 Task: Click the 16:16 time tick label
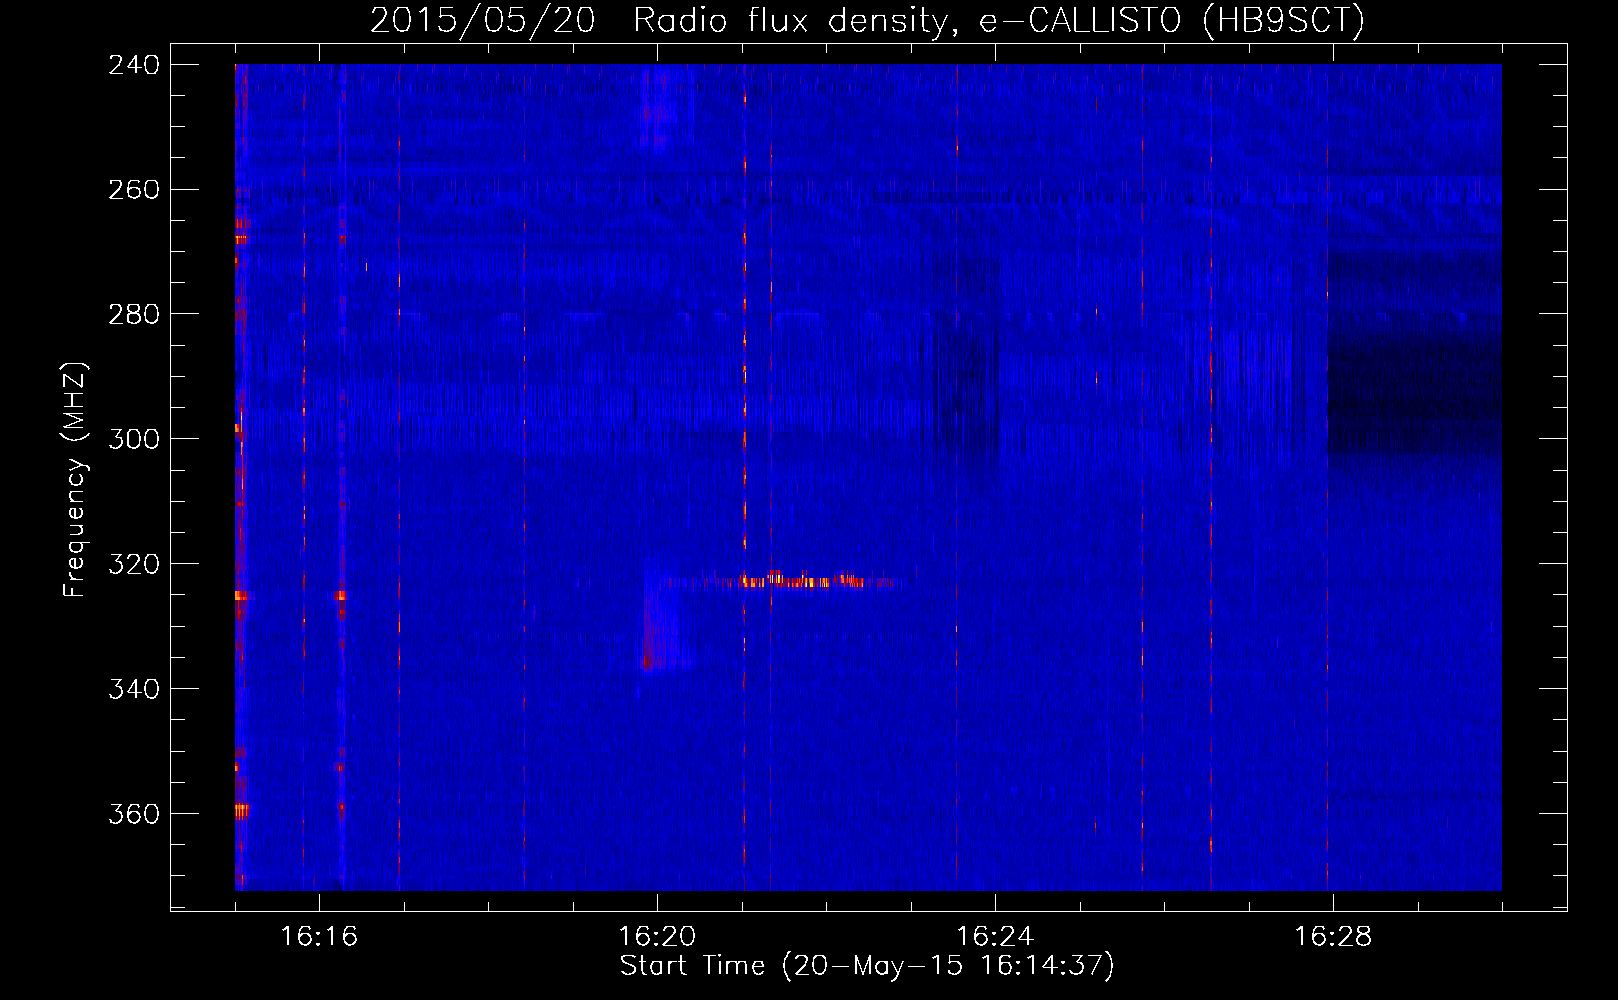319,937
